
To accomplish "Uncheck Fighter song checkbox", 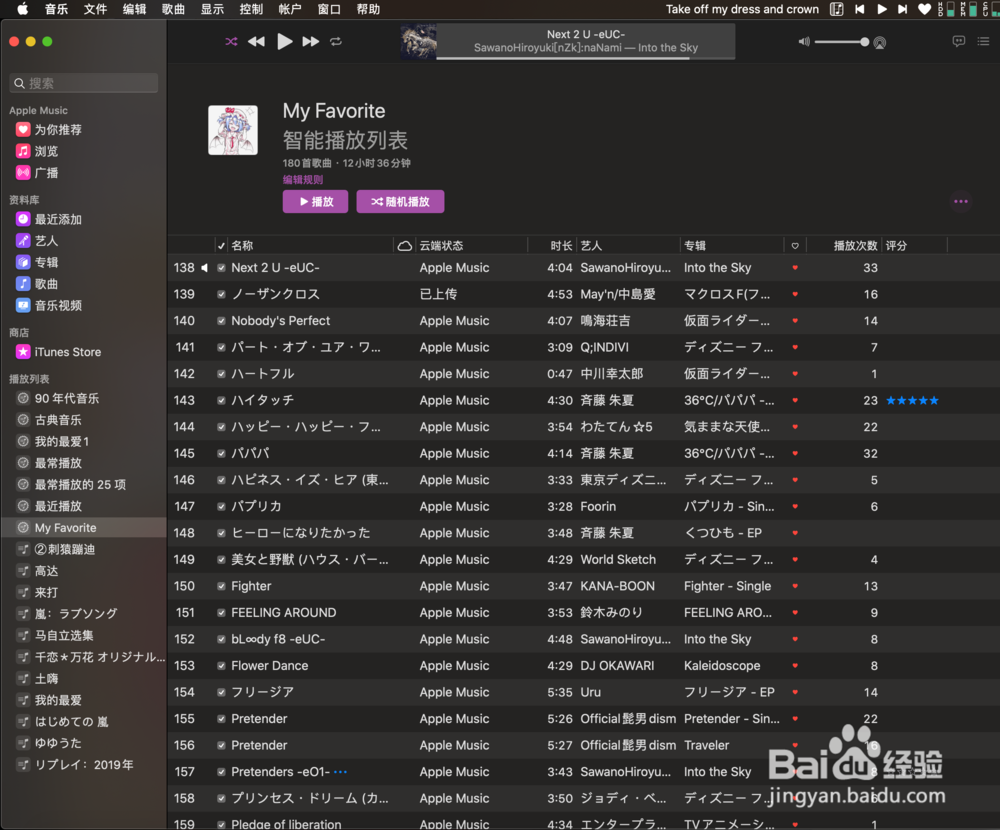I will pos(221,586).
